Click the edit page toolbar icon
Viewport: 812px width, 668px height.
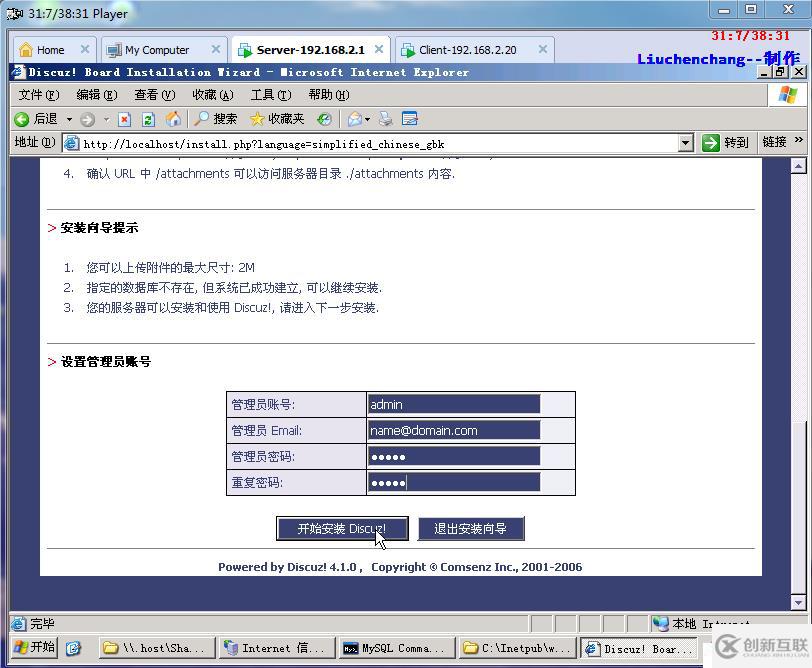point(410,119)
